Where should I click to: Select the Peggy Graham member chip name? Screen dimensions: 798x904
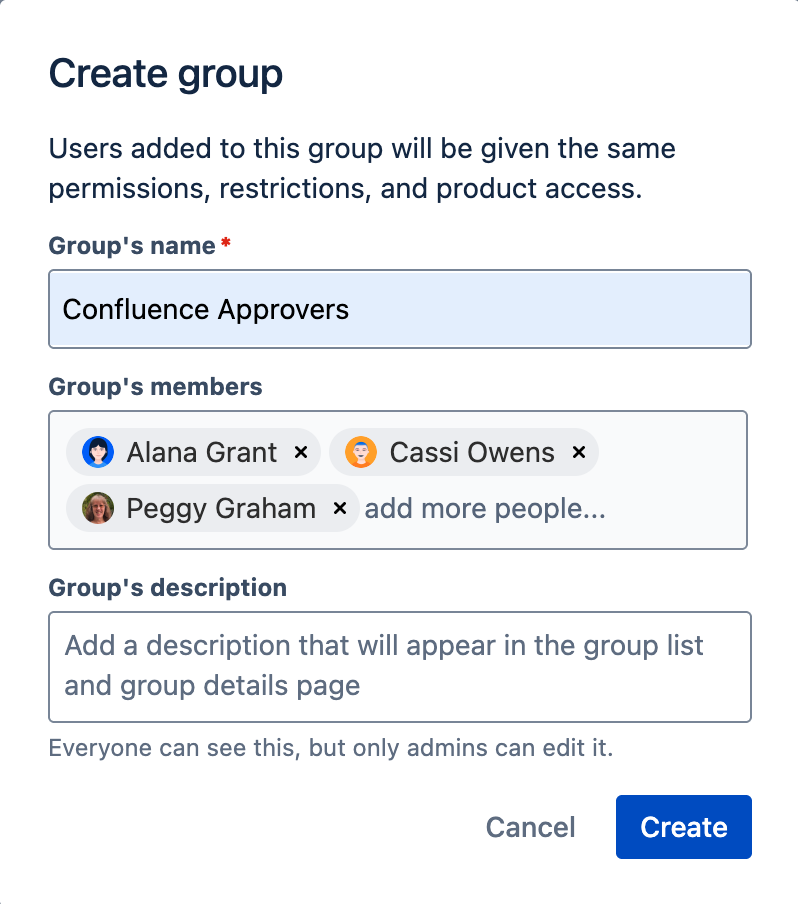pyautogui.click(x=221, y=508)
